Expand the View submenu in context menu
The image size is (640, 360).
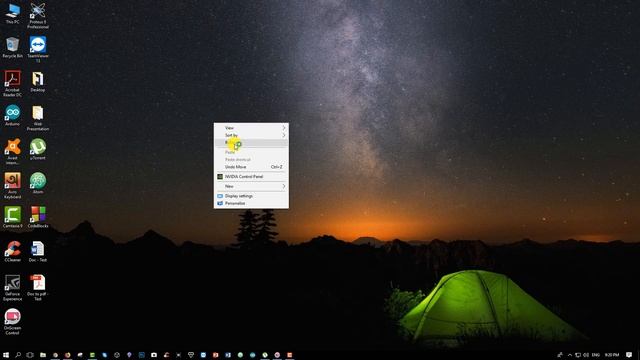(251, 128)
